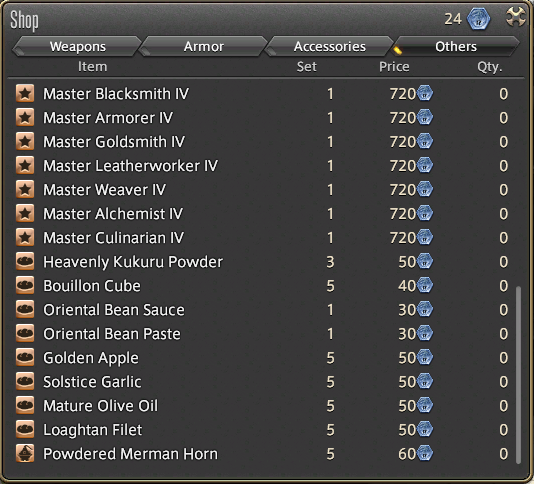Click the Qty. column header

[x=490, y=67]
